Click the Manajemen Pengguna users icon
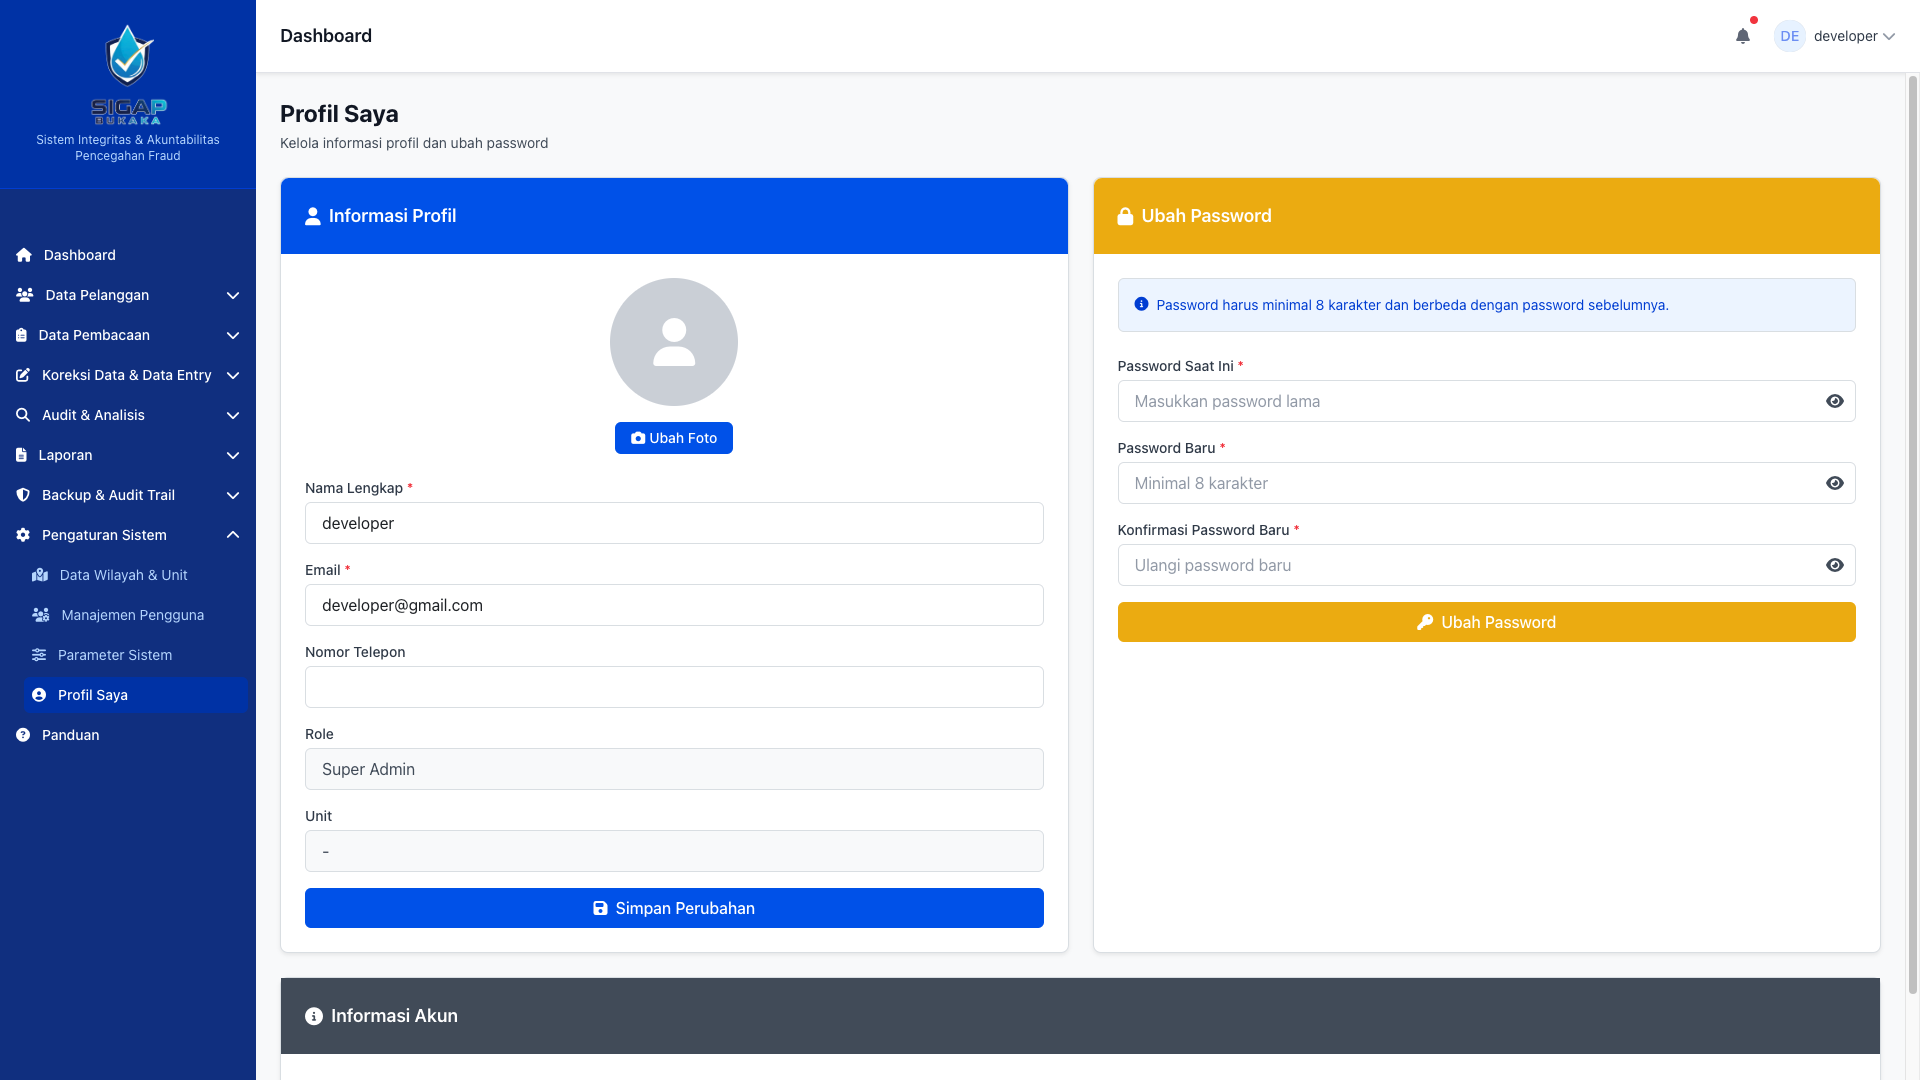The width and height of the screenshot is (1920, 1080). tap(41, 615)
